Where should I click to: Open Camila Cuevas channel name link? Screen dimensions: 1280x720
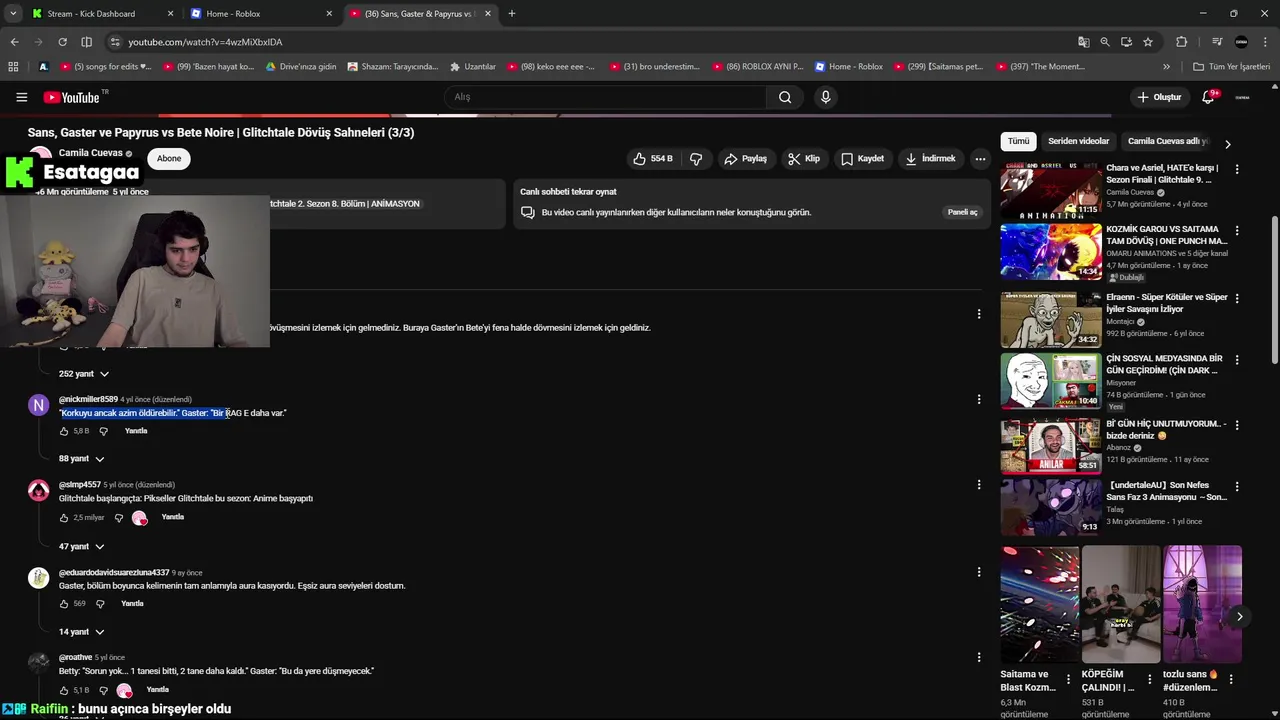coord(91,153)
